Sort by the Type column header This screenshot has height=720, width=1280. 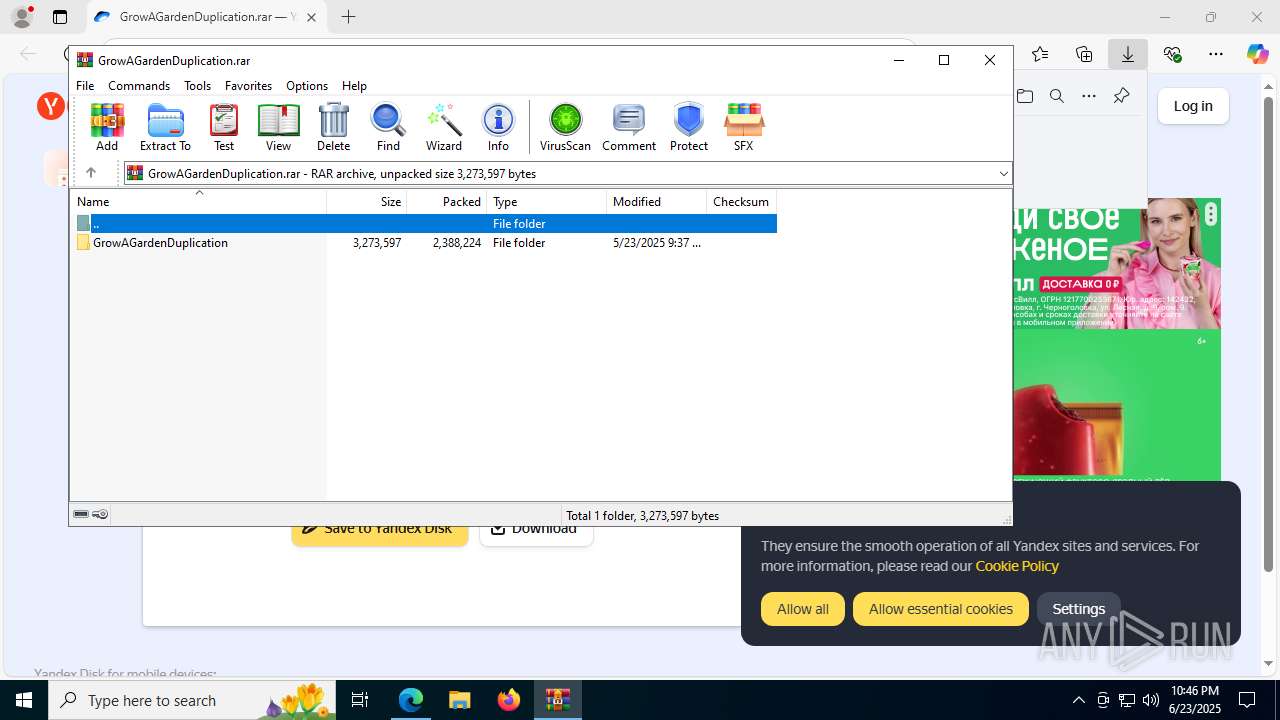(547, 202)
